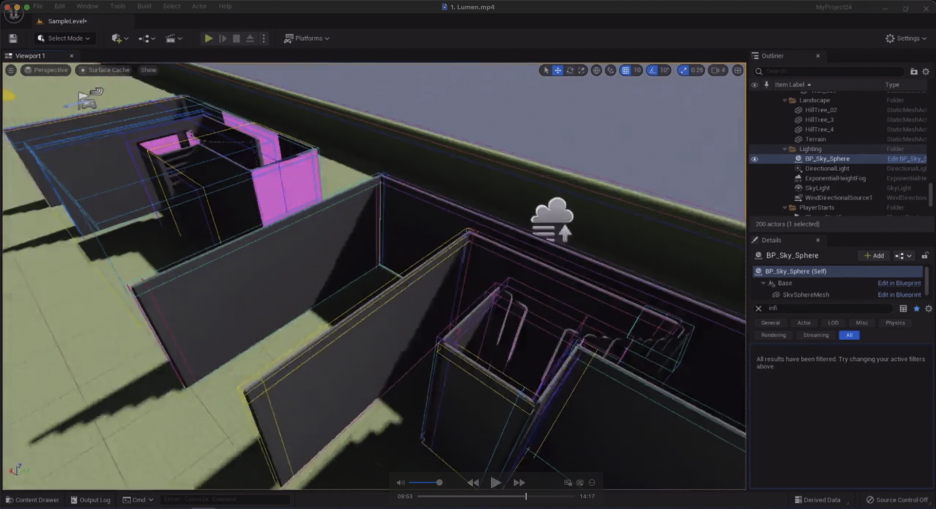Open the Build menu
This screenshot has height=509, width=936.
coord(144,6)
